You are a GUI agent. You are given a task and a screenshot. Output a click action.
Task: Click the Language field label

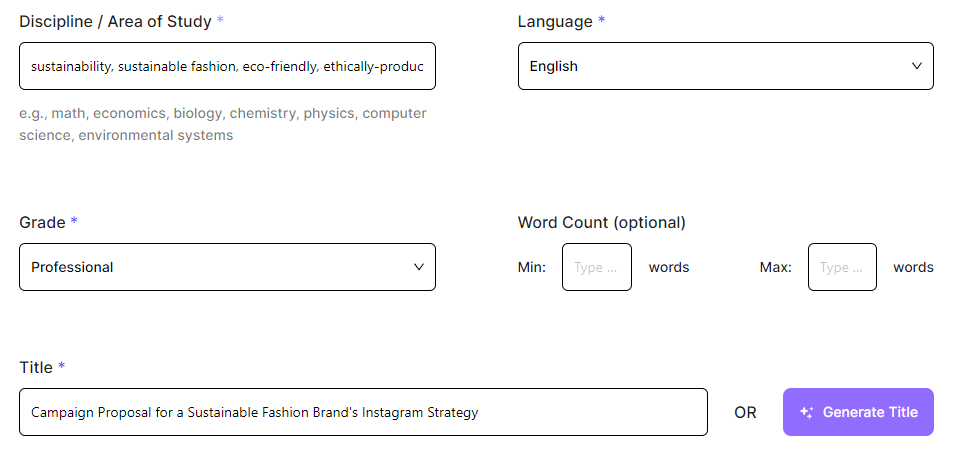[x=555, y=21]
